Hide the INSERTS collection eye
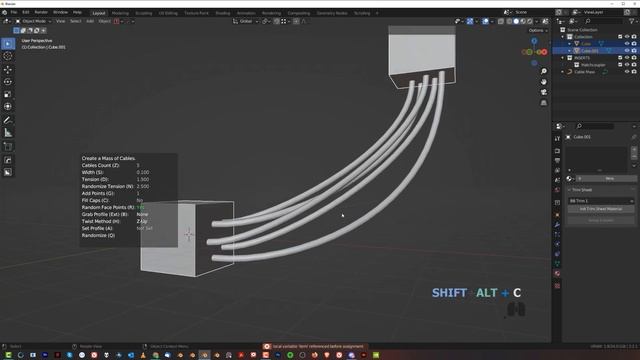 (627, 58)
